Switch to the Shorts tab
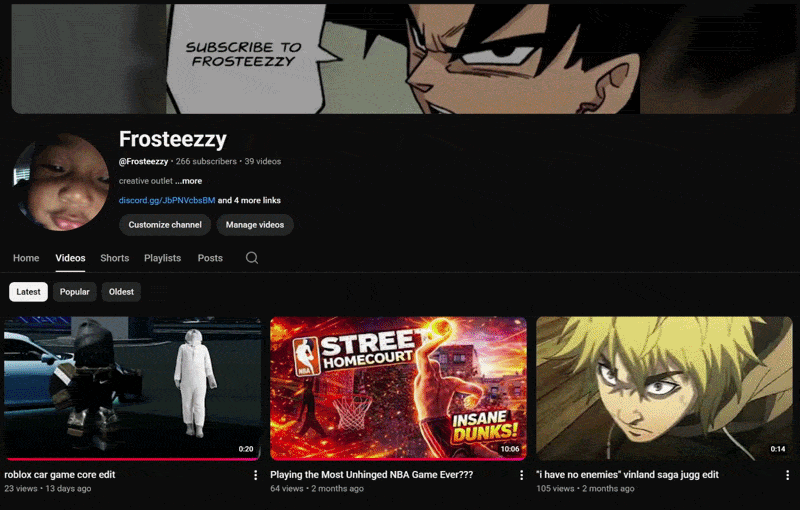800x510 pixels. (115, 258)
